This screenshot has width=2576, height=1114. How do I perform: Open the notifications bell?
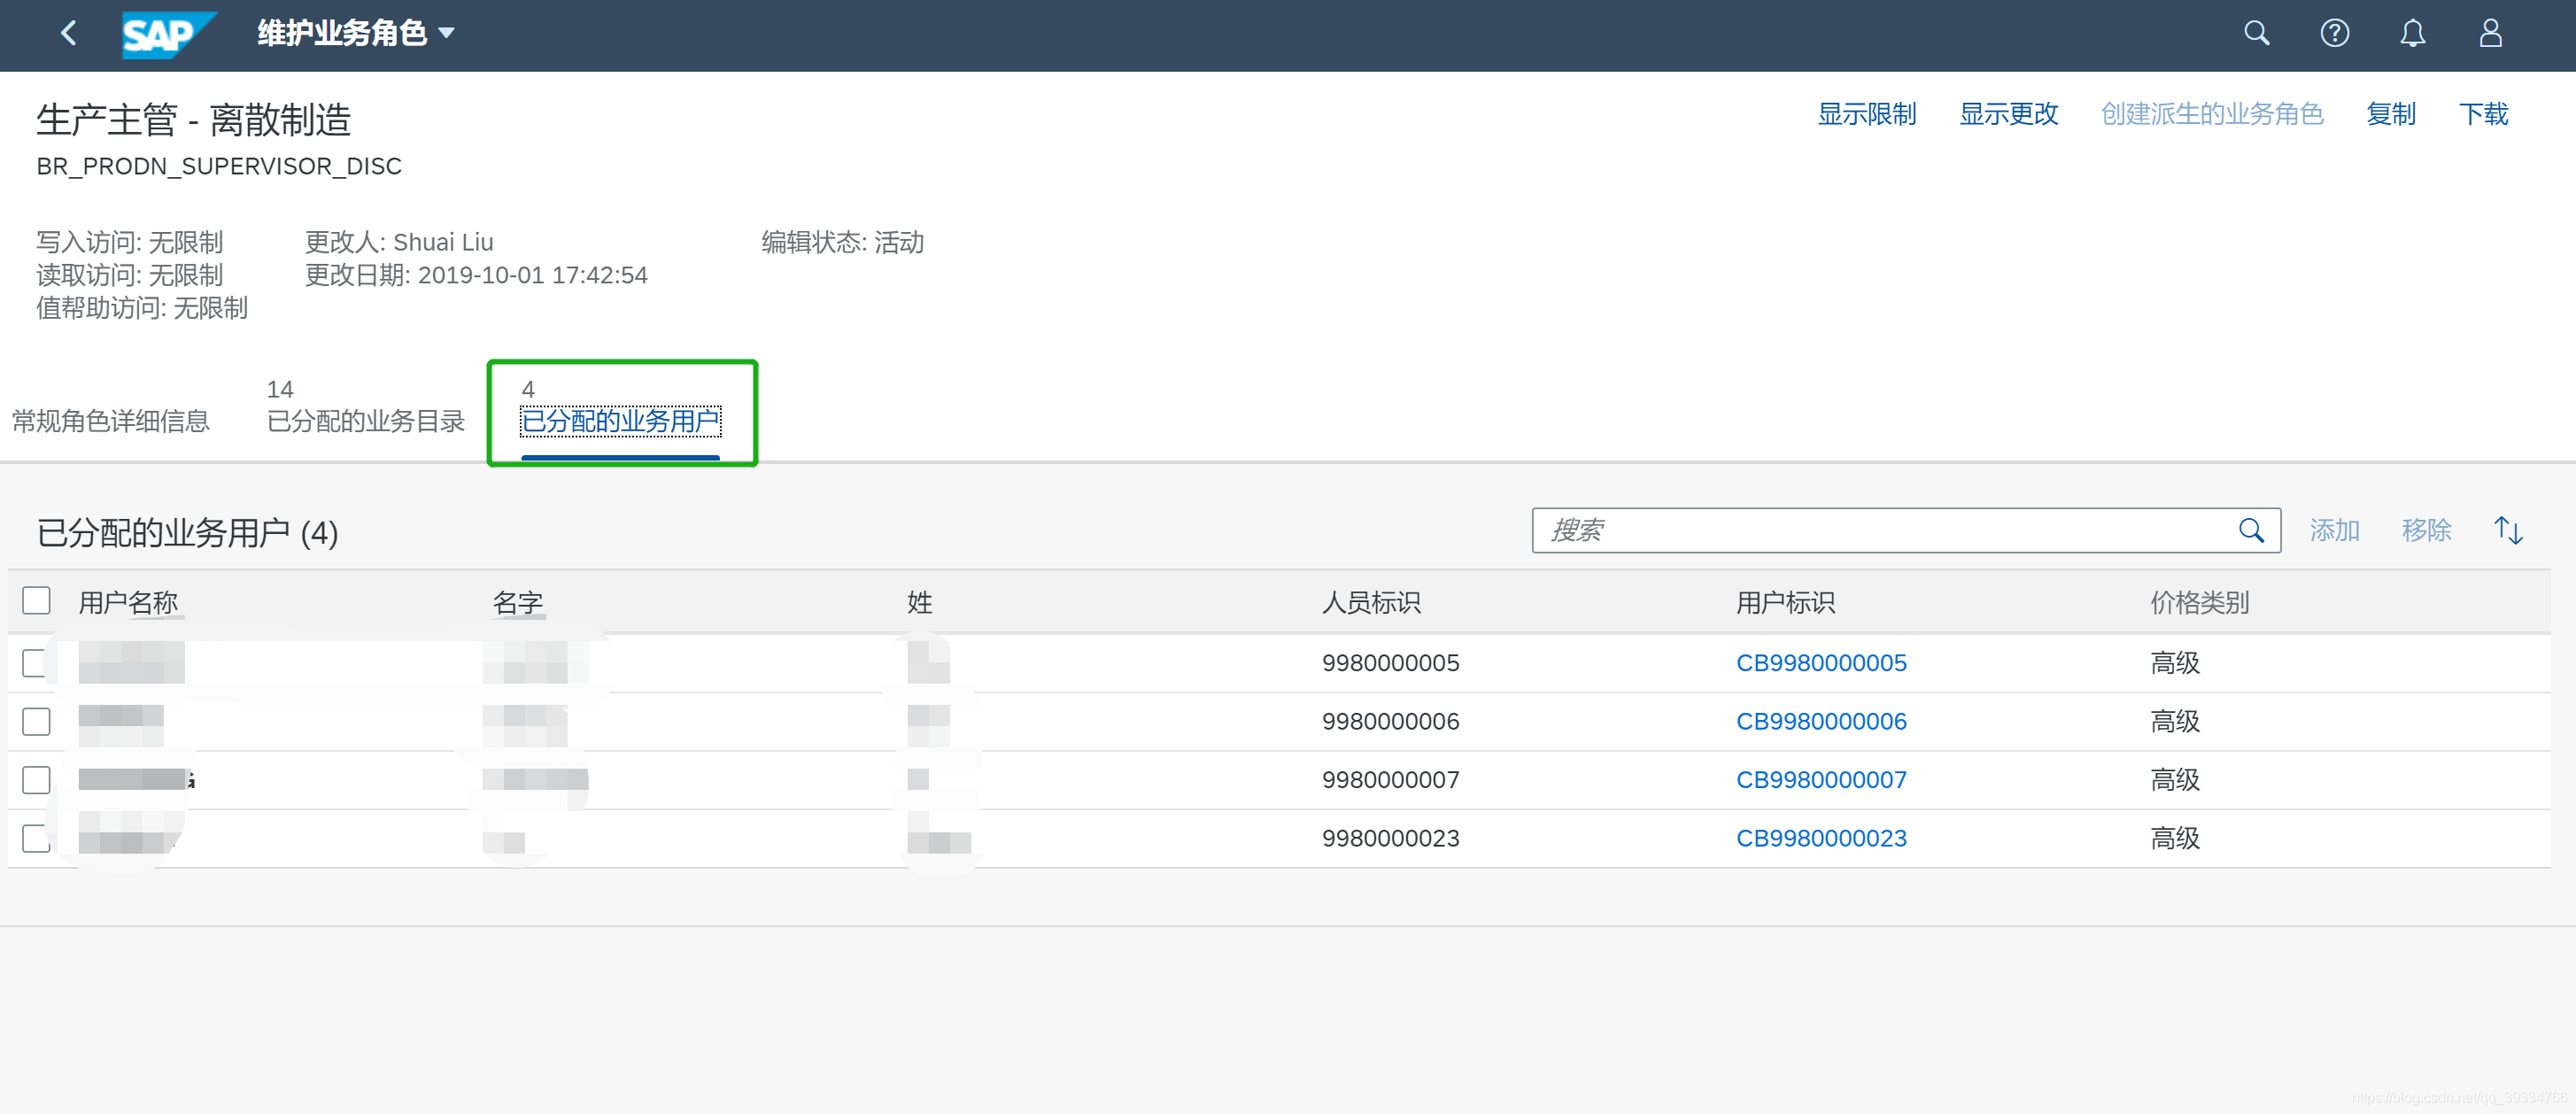[2413, 33]
